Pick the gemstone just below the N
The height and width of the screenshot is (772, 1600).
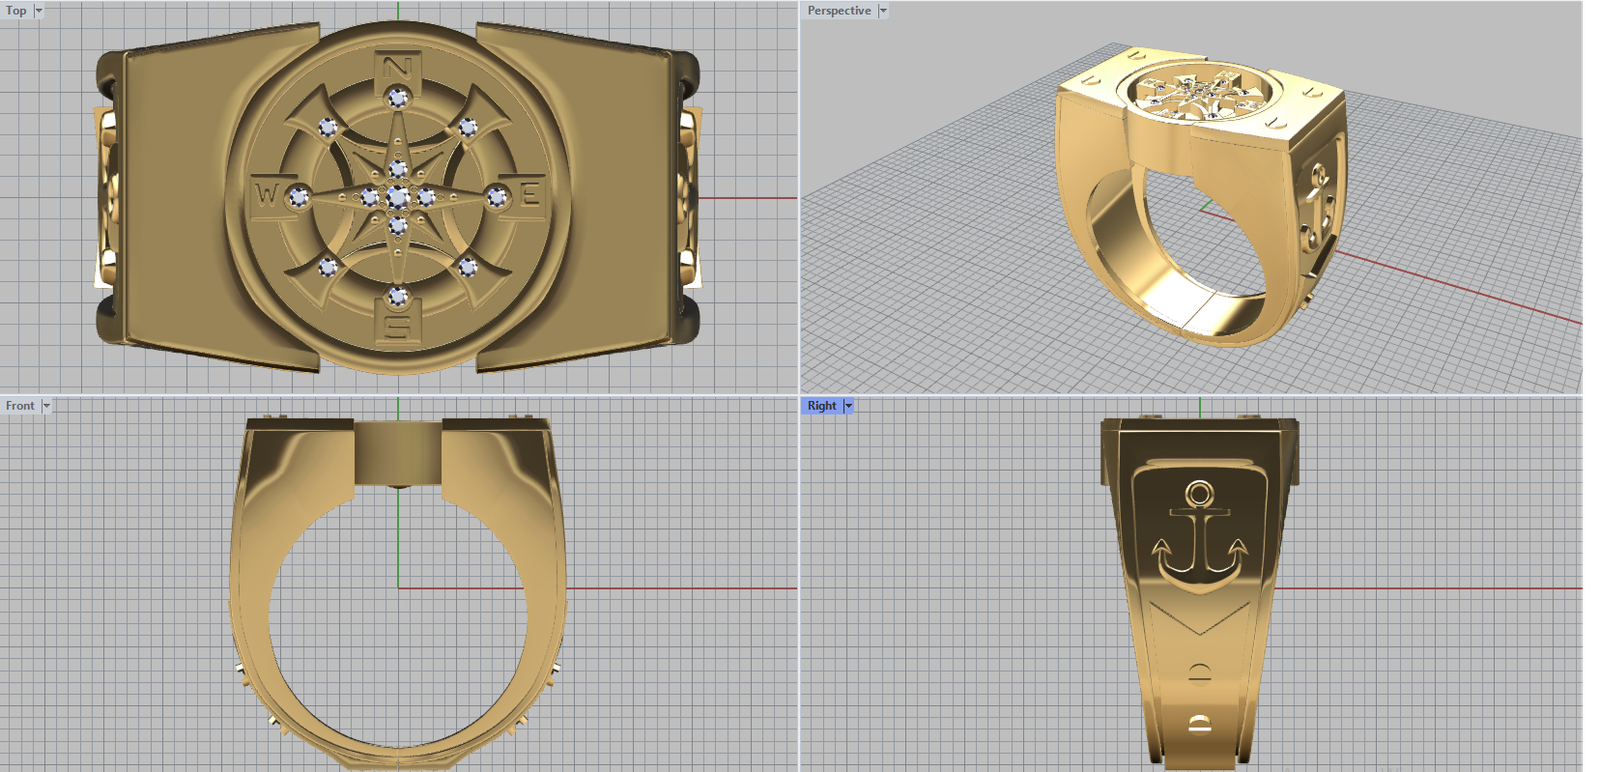[x=398, y=98]
